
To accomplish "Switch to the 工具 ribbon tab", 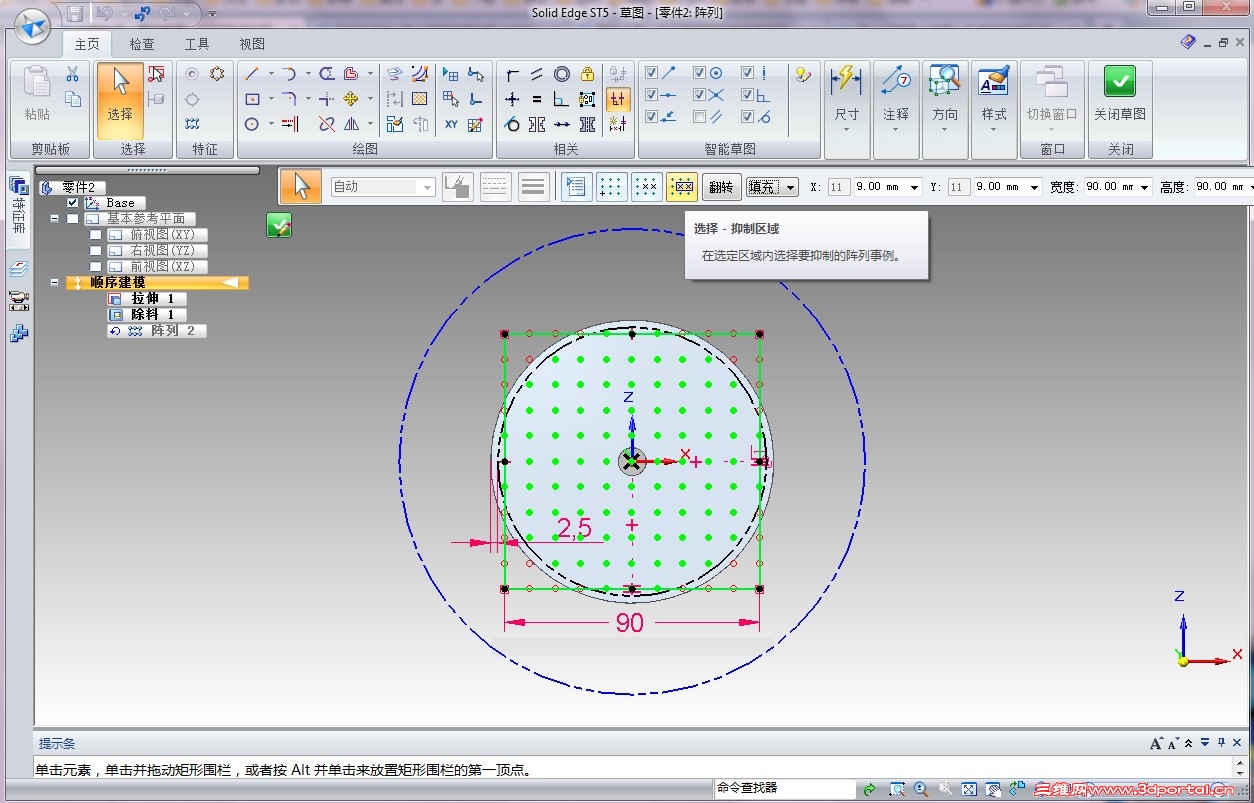I will coord(197,44).
